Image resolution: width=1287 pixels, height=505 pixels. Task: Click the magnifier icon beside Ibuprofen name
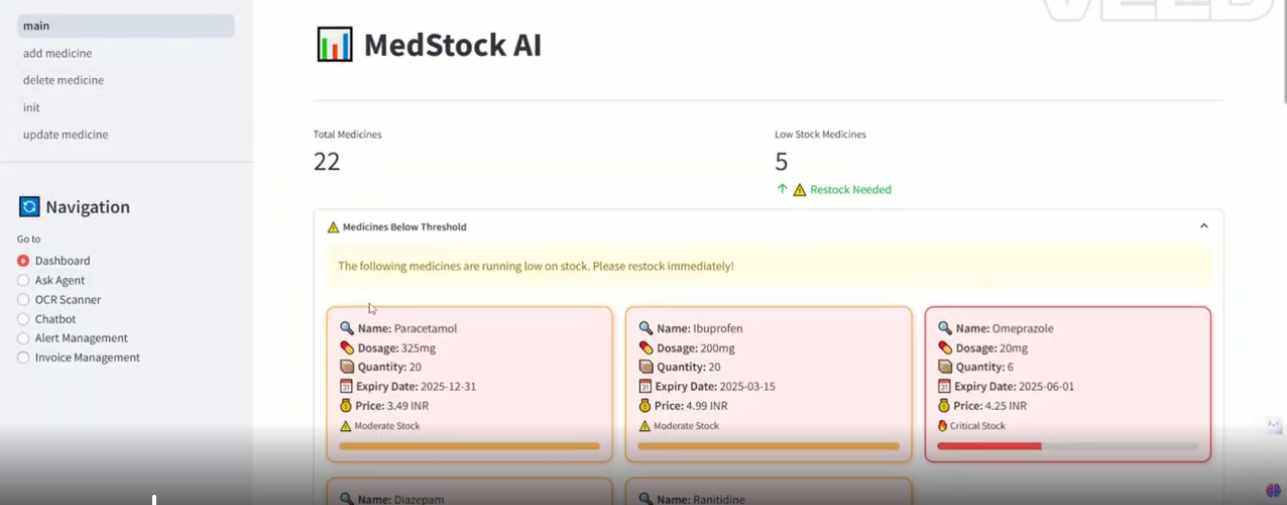coord(646,328)
